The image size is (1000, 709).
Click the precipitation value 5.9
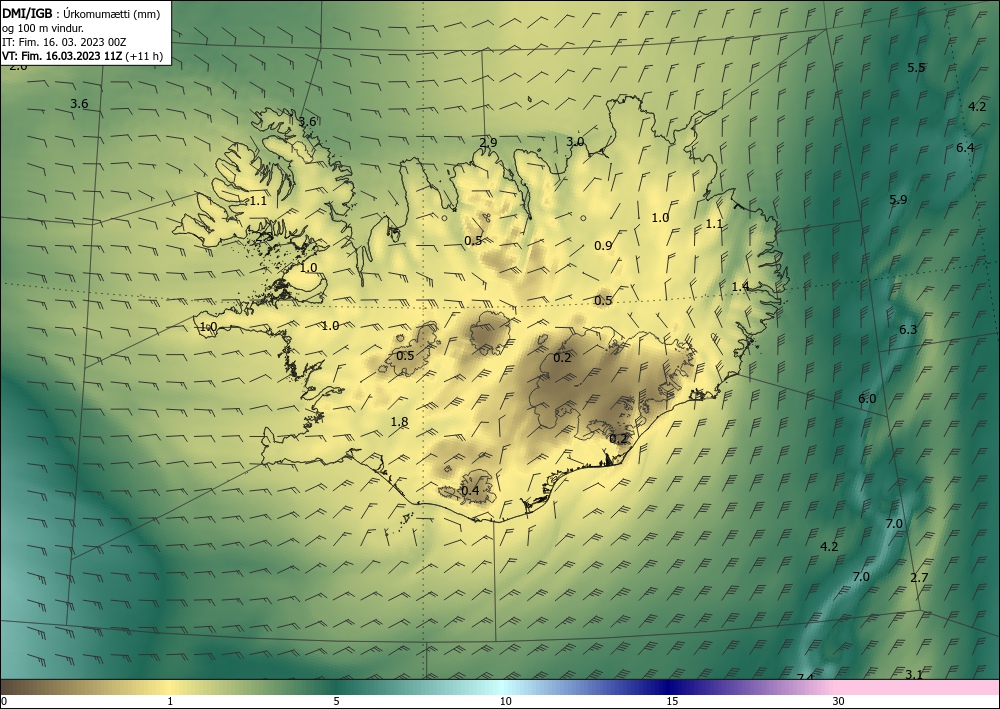tap(898, 200)
